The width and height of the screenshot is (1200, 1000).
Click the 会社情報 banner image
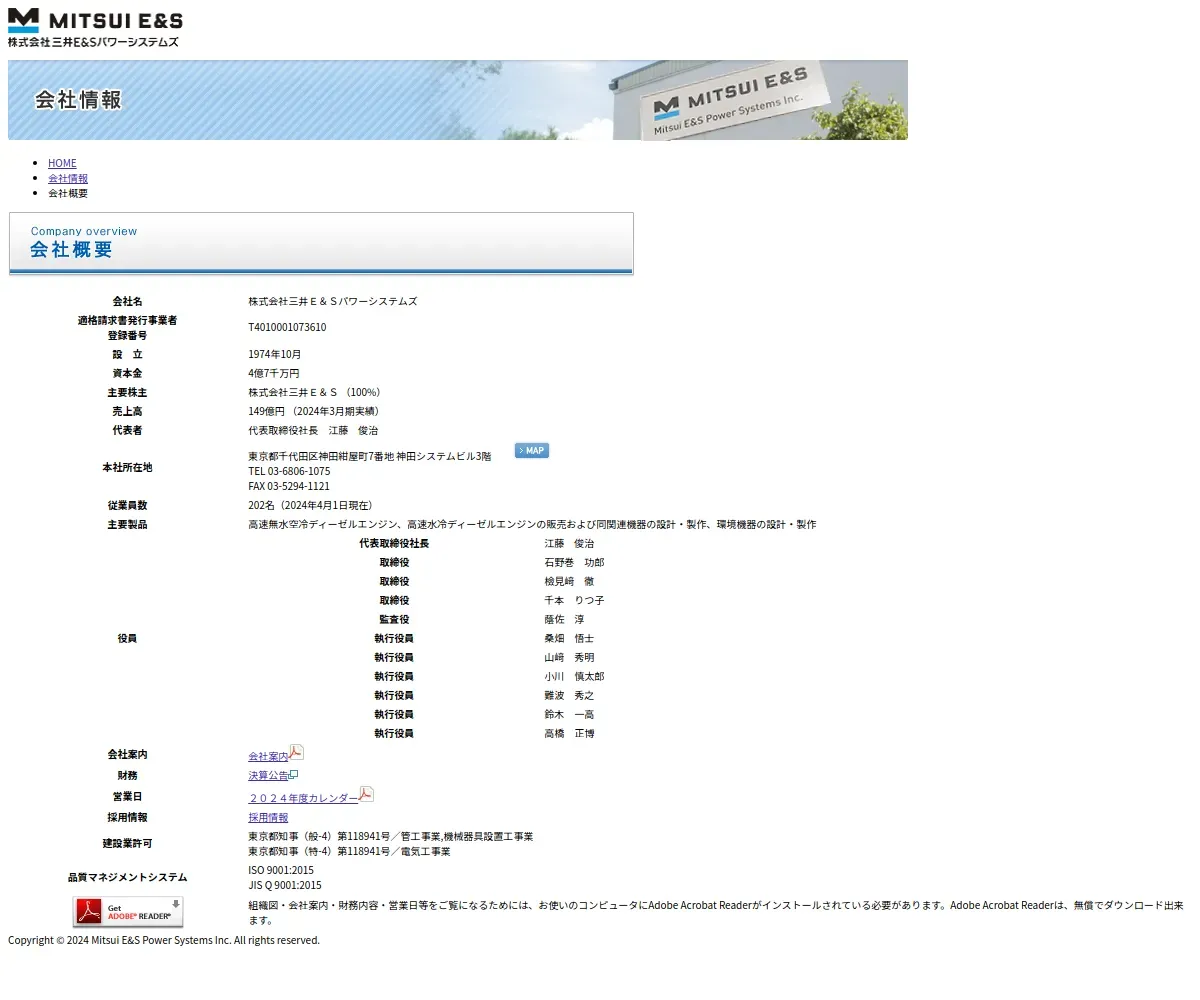coord(458,100)
